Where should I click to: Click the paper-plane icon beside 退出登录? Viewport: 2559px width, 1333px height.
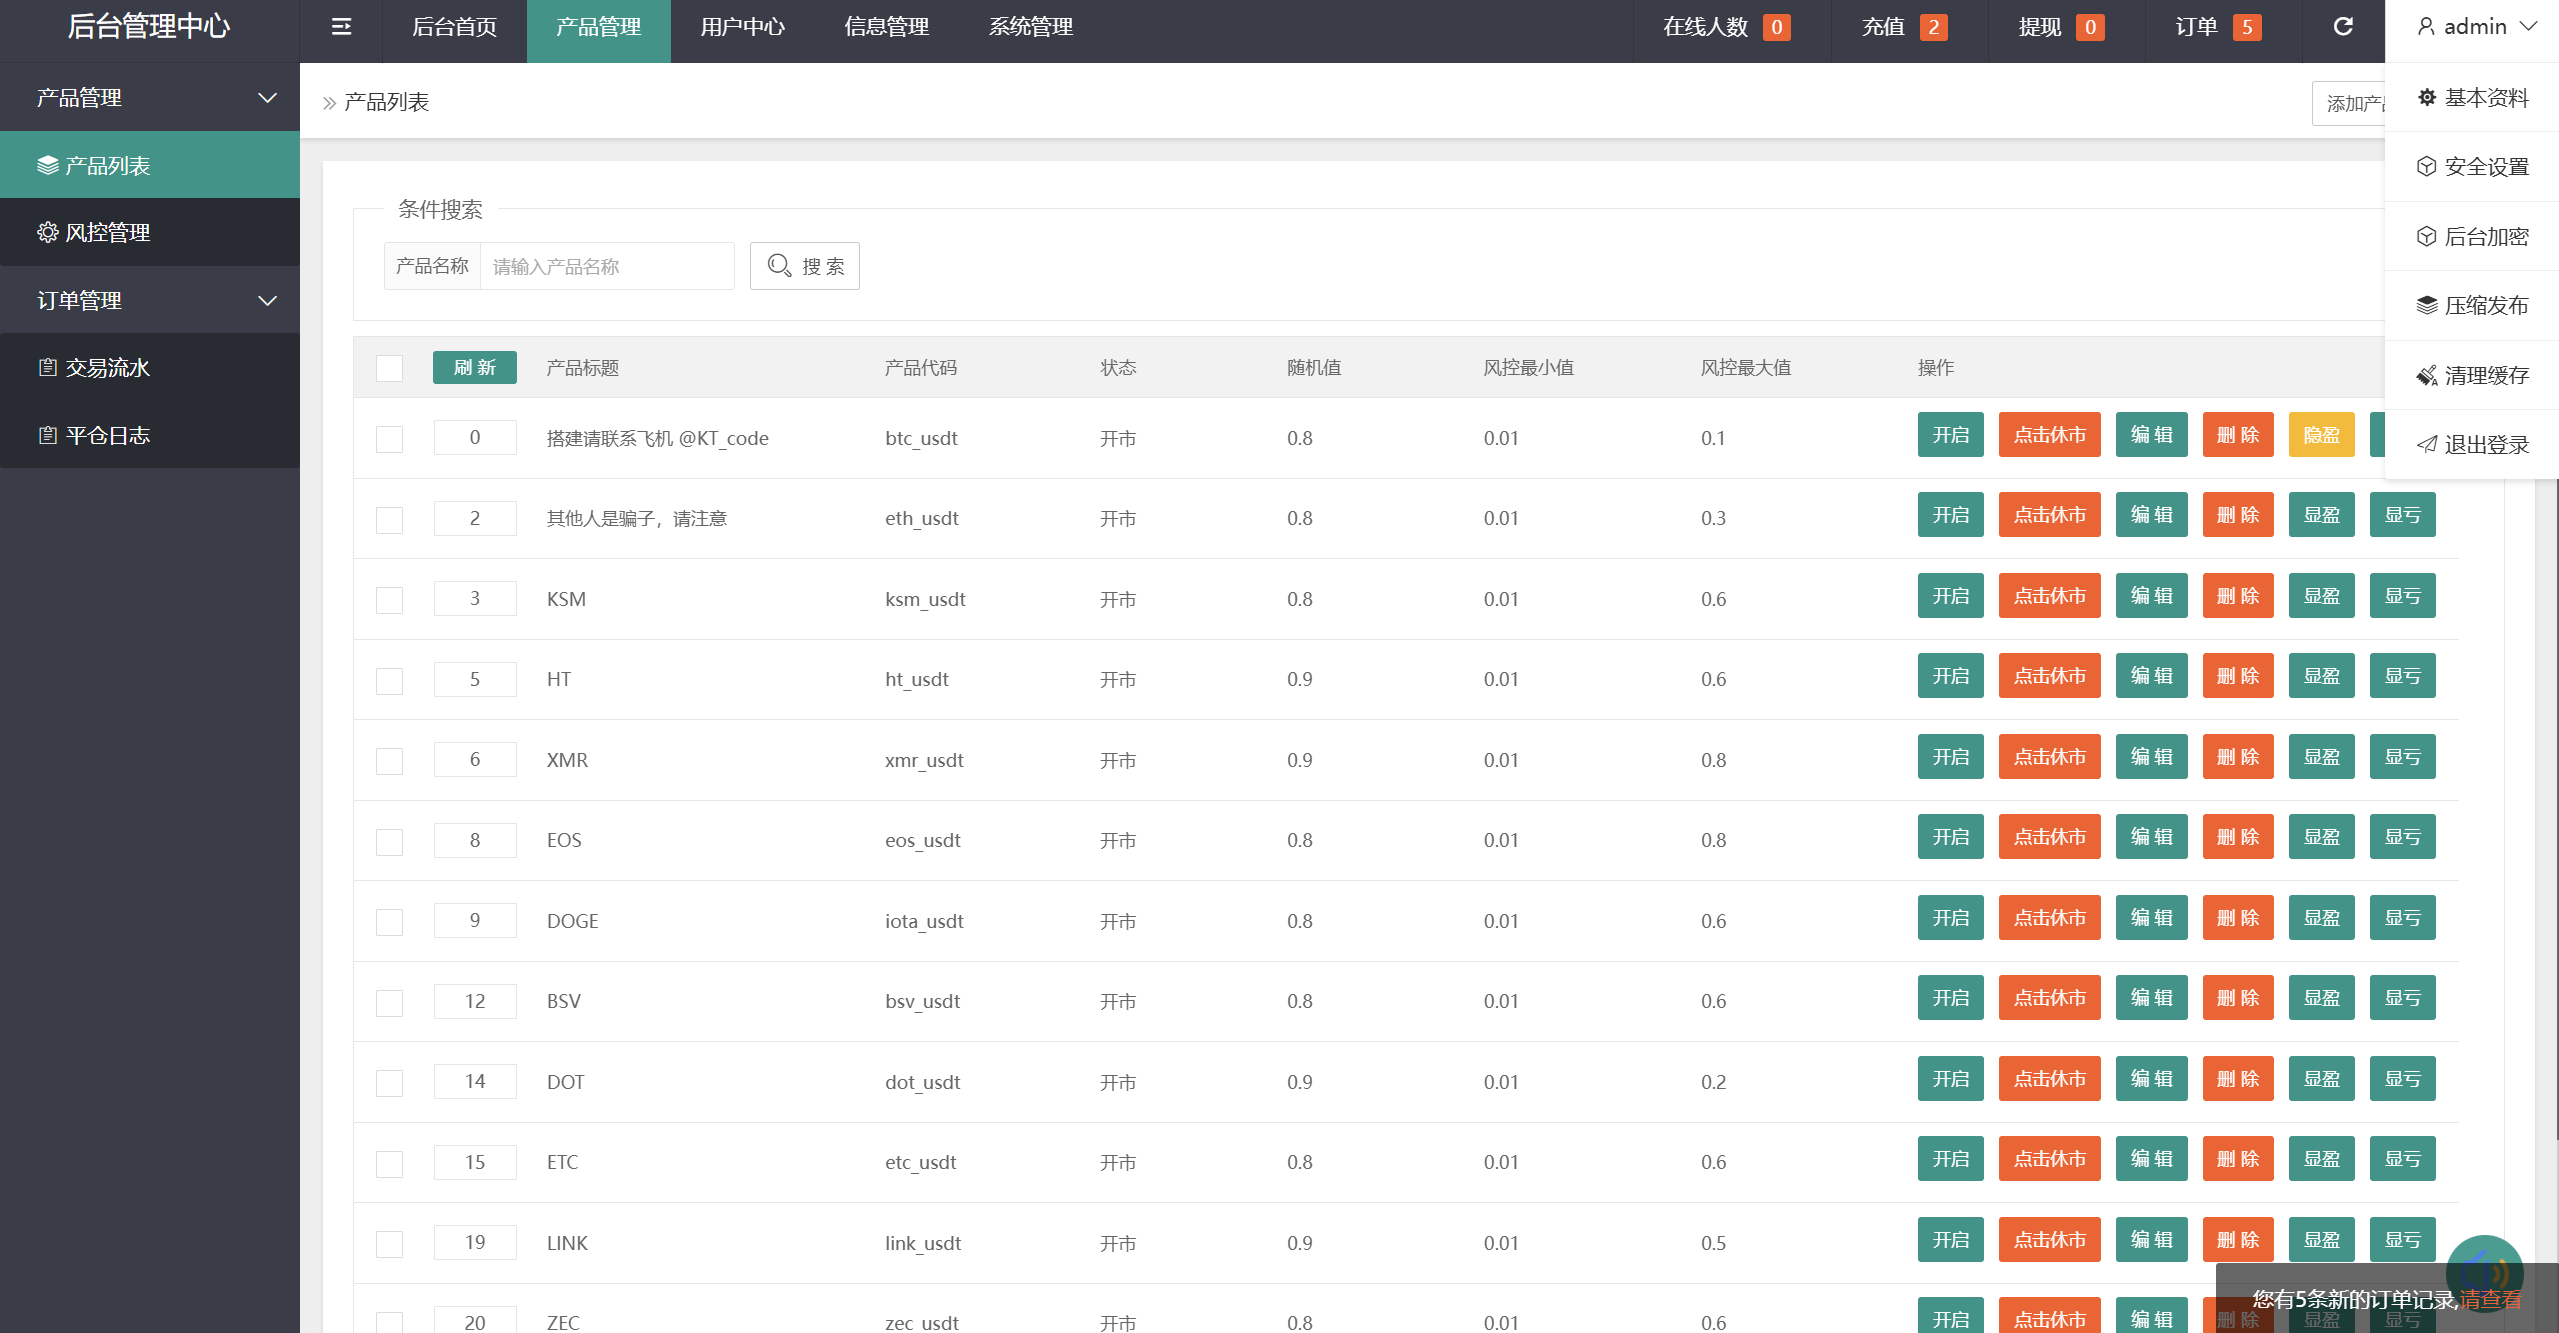pyautogui.click(x=2427, y=444)
